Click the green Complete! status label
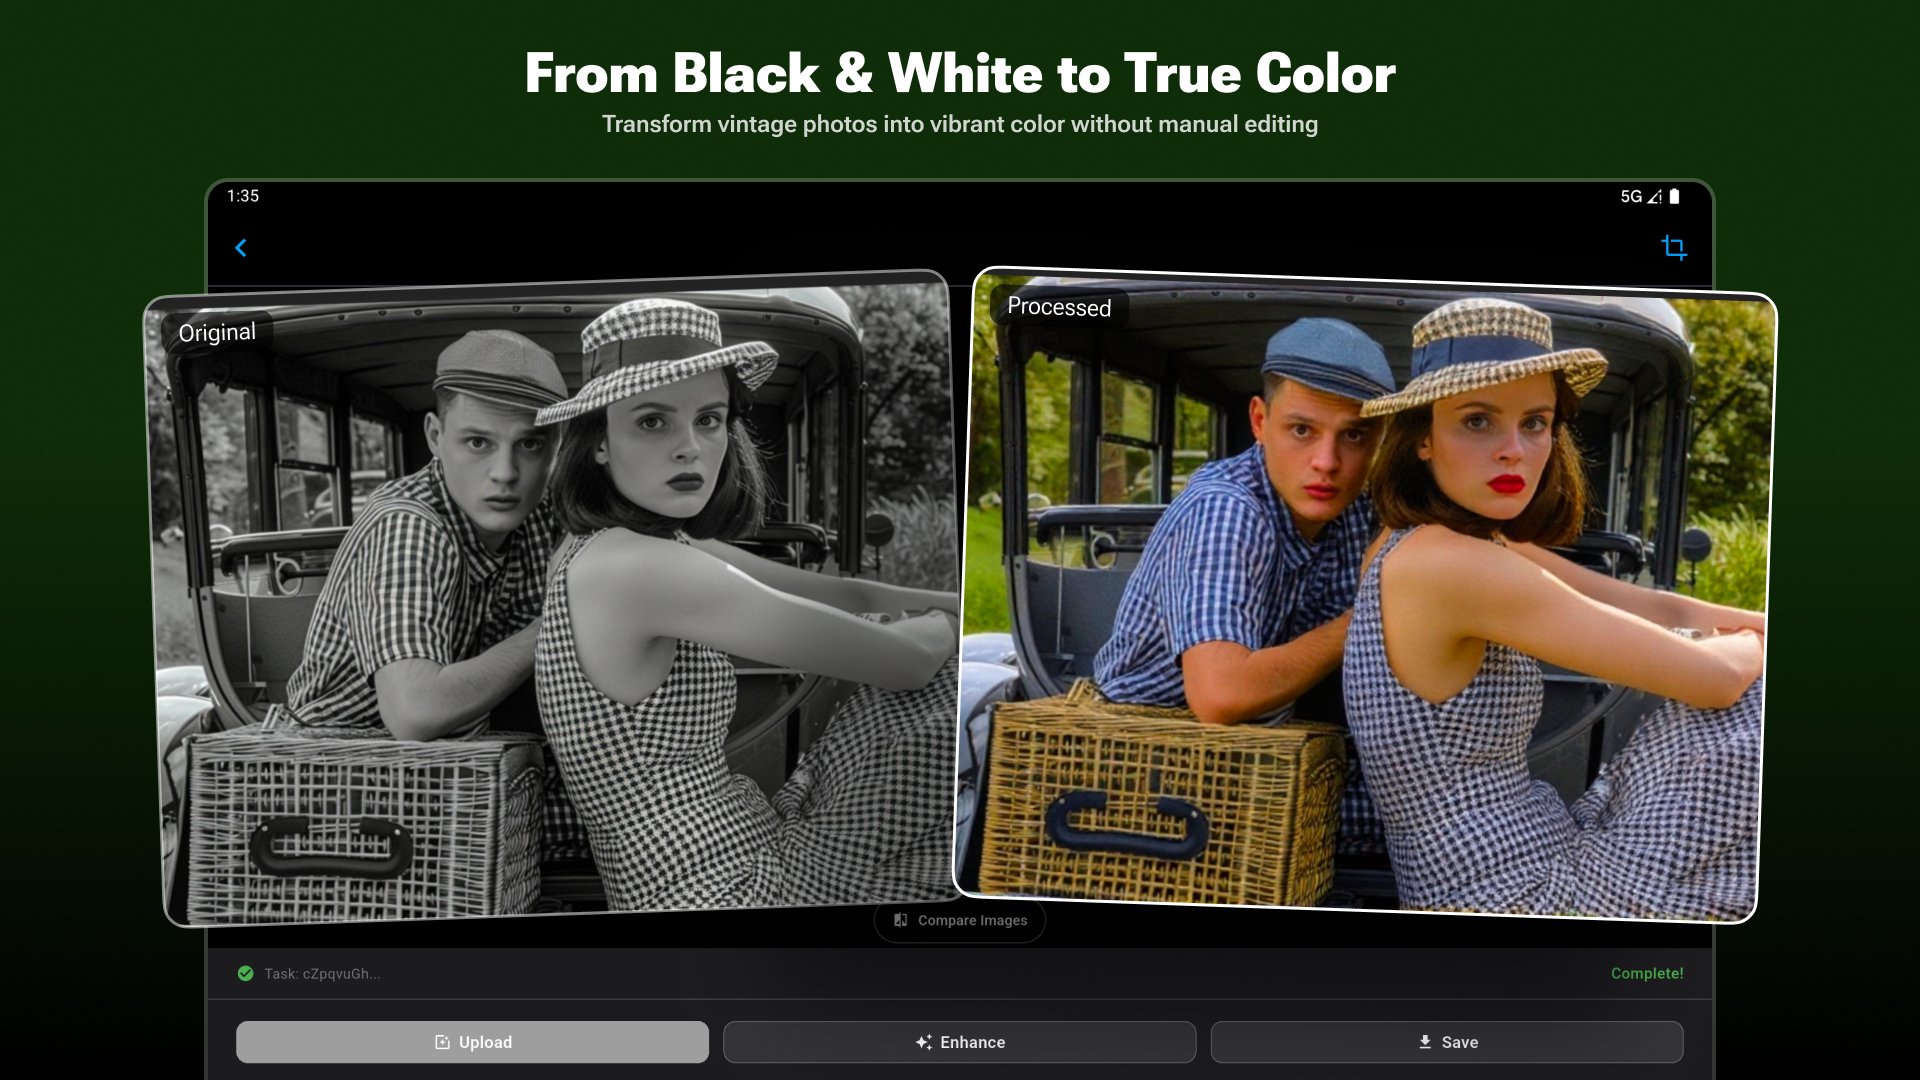The width and height of the screenshot is (1920, 1080). click(1646, 973)
